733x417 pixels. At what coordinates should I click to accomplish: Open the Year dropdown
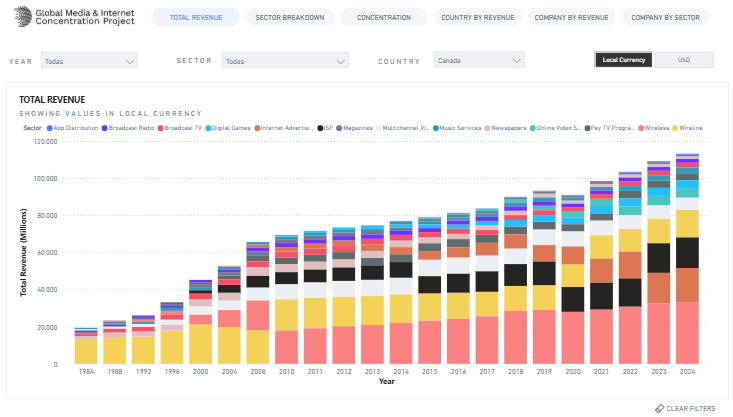point(90,61)
